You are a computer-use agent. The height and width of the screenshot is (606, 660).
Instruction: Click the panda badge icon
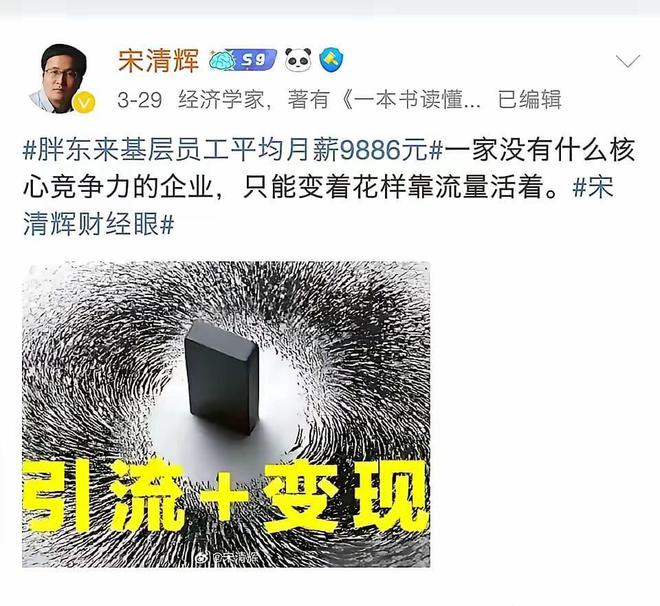[298, 59]
